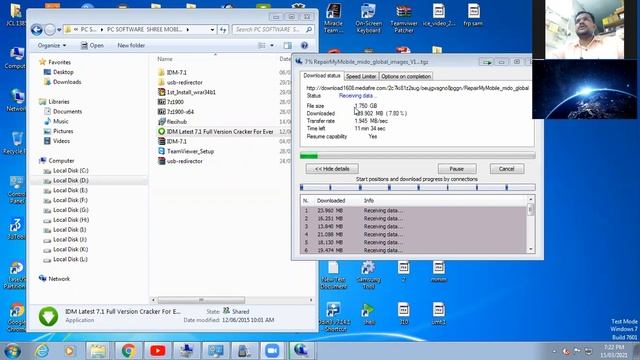This screenshot has height=360, width=640.
Task: Click the Windows Start button
Action: point(12,351)
